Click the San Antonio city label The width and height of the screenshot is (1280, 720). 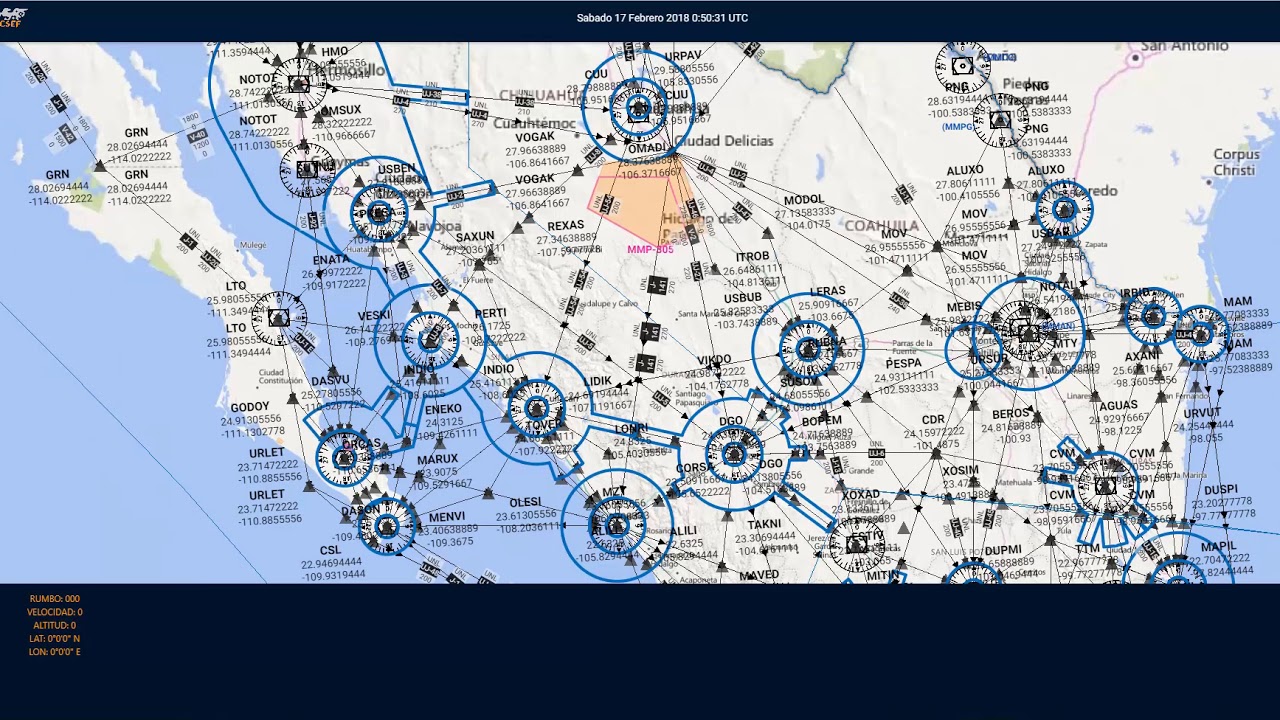tap(1185, 46)
